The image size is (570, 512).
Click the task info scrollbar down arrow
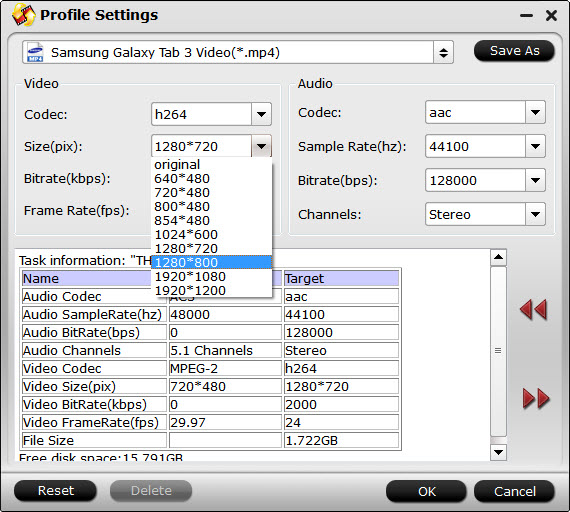tap(498, 452)
